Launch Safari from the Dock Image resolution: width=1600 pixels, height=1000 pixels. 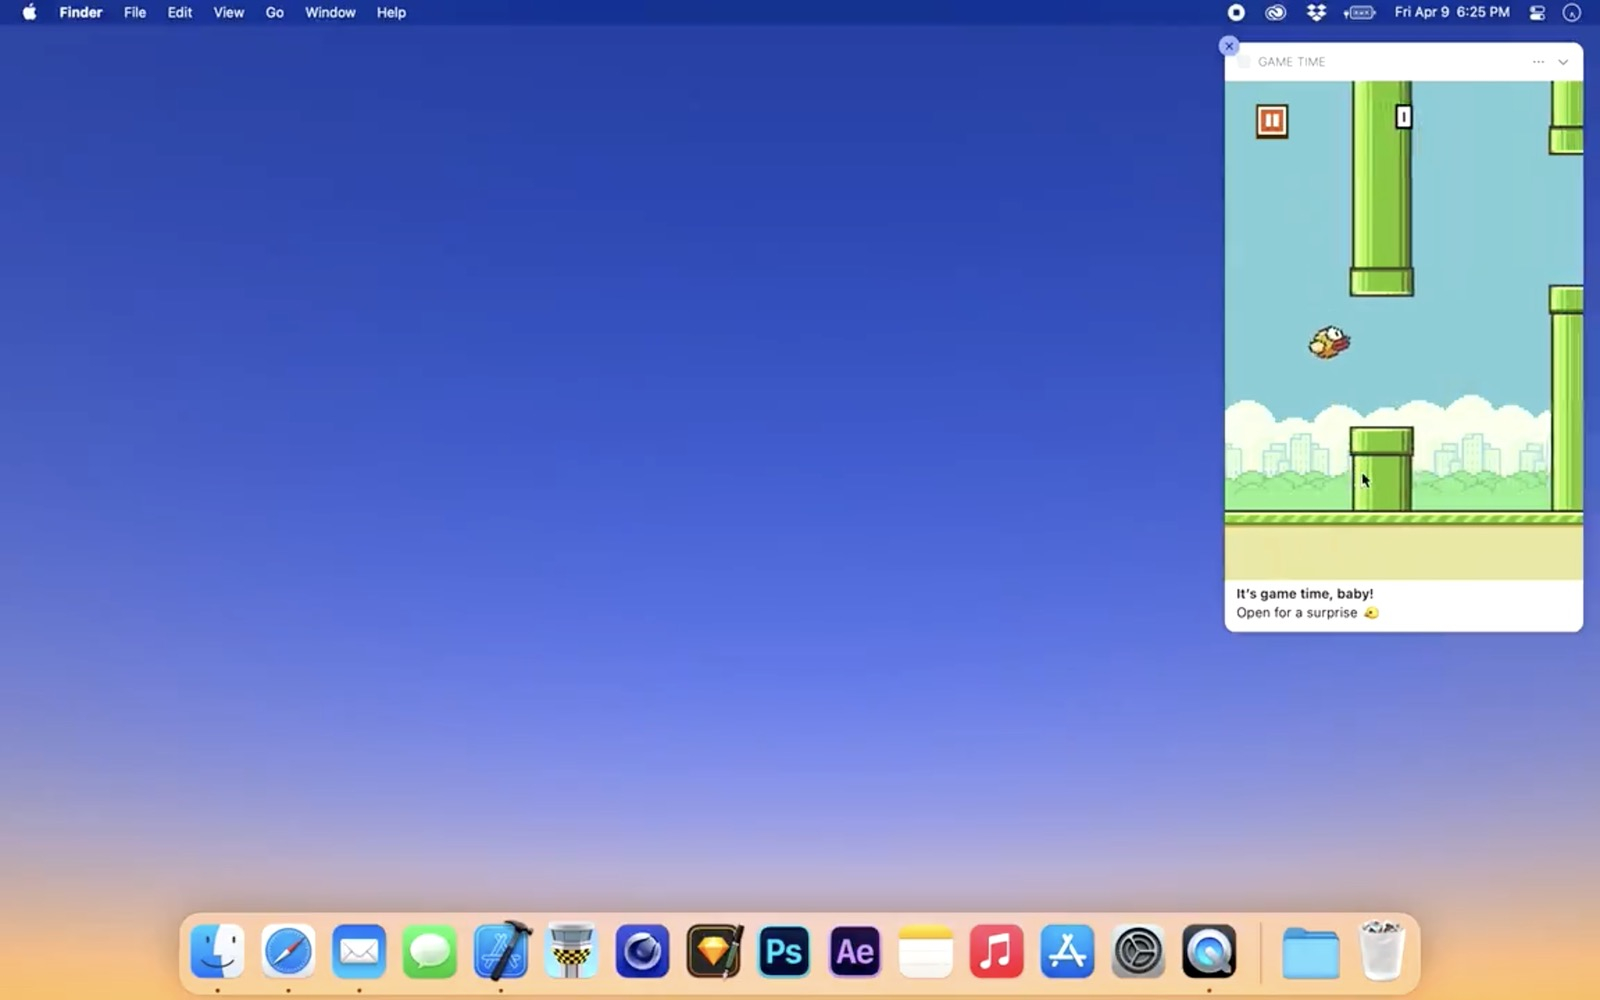[x=288, y=951]
